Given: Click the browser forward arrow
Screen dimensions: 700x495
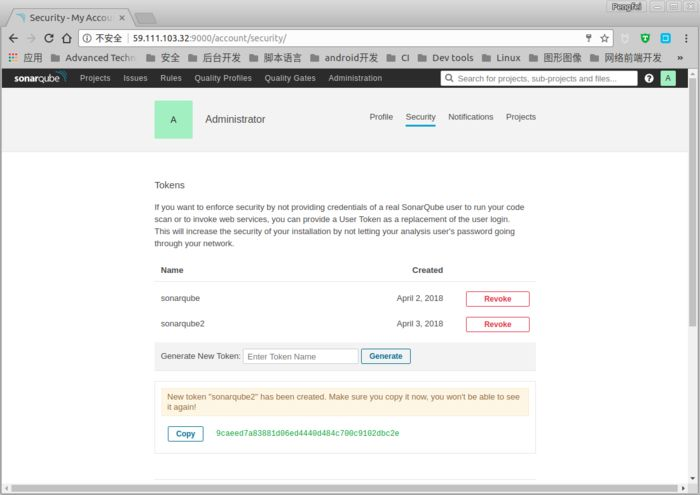Looking at the screenshot, I should (x=31, y=38).
